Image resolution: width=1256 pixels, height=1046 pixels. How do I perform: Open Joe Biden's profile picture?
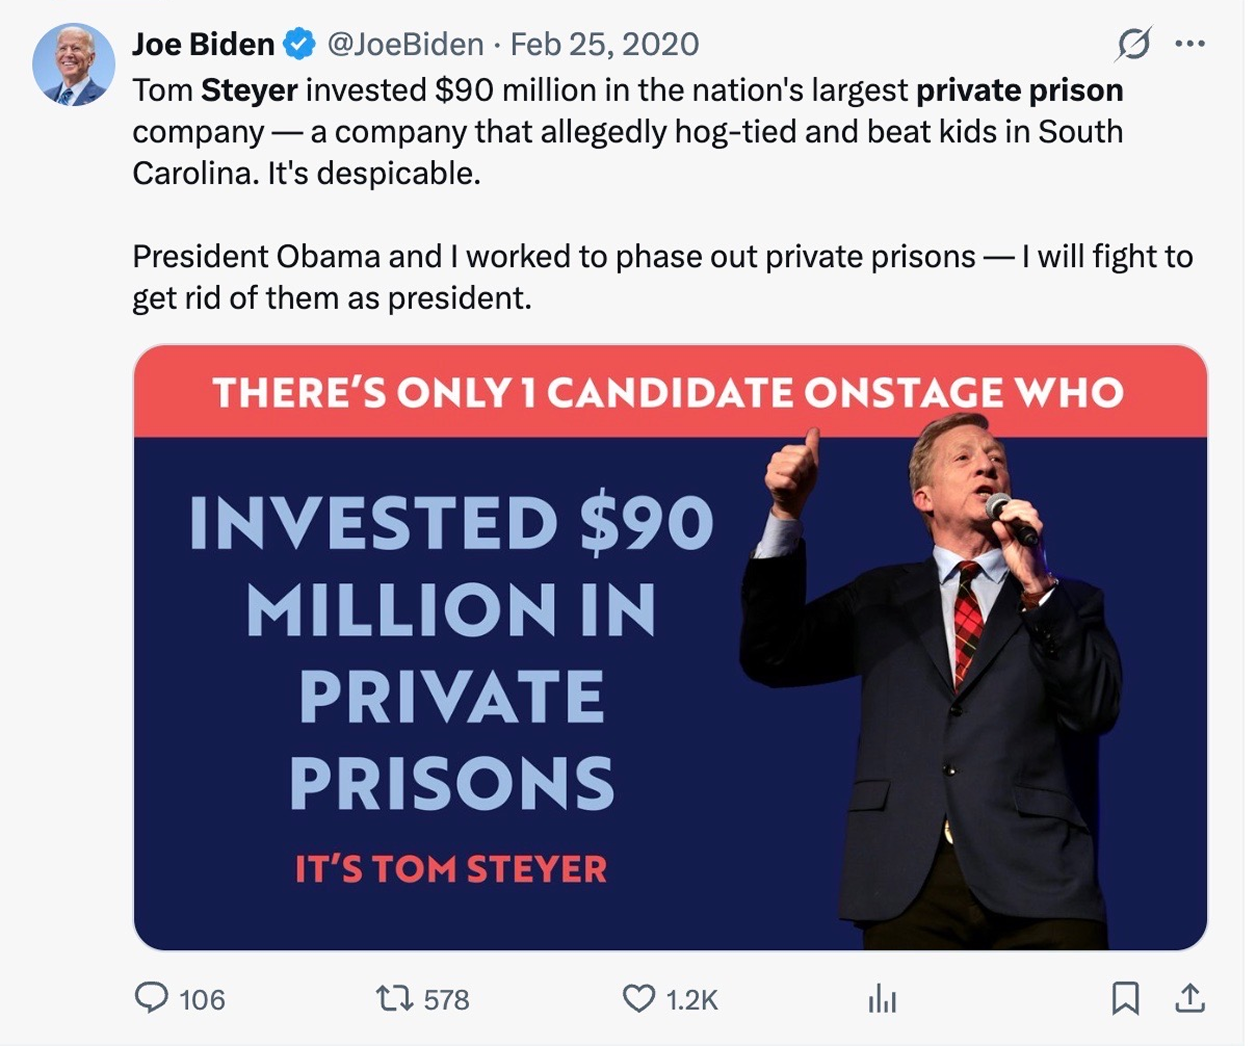tap(73, 65)
